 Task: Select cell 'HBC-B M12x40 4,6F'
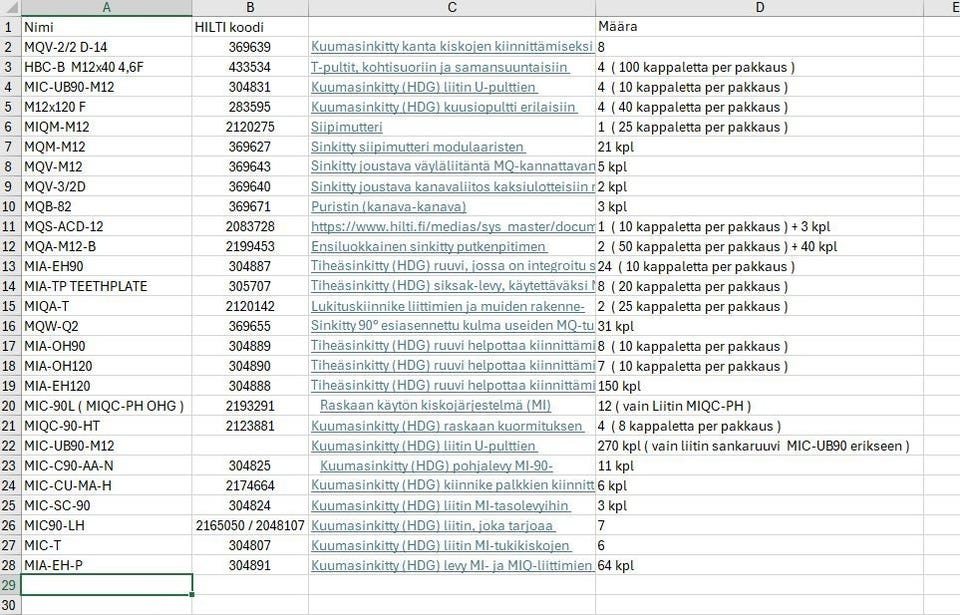click(x=107, y=67)
